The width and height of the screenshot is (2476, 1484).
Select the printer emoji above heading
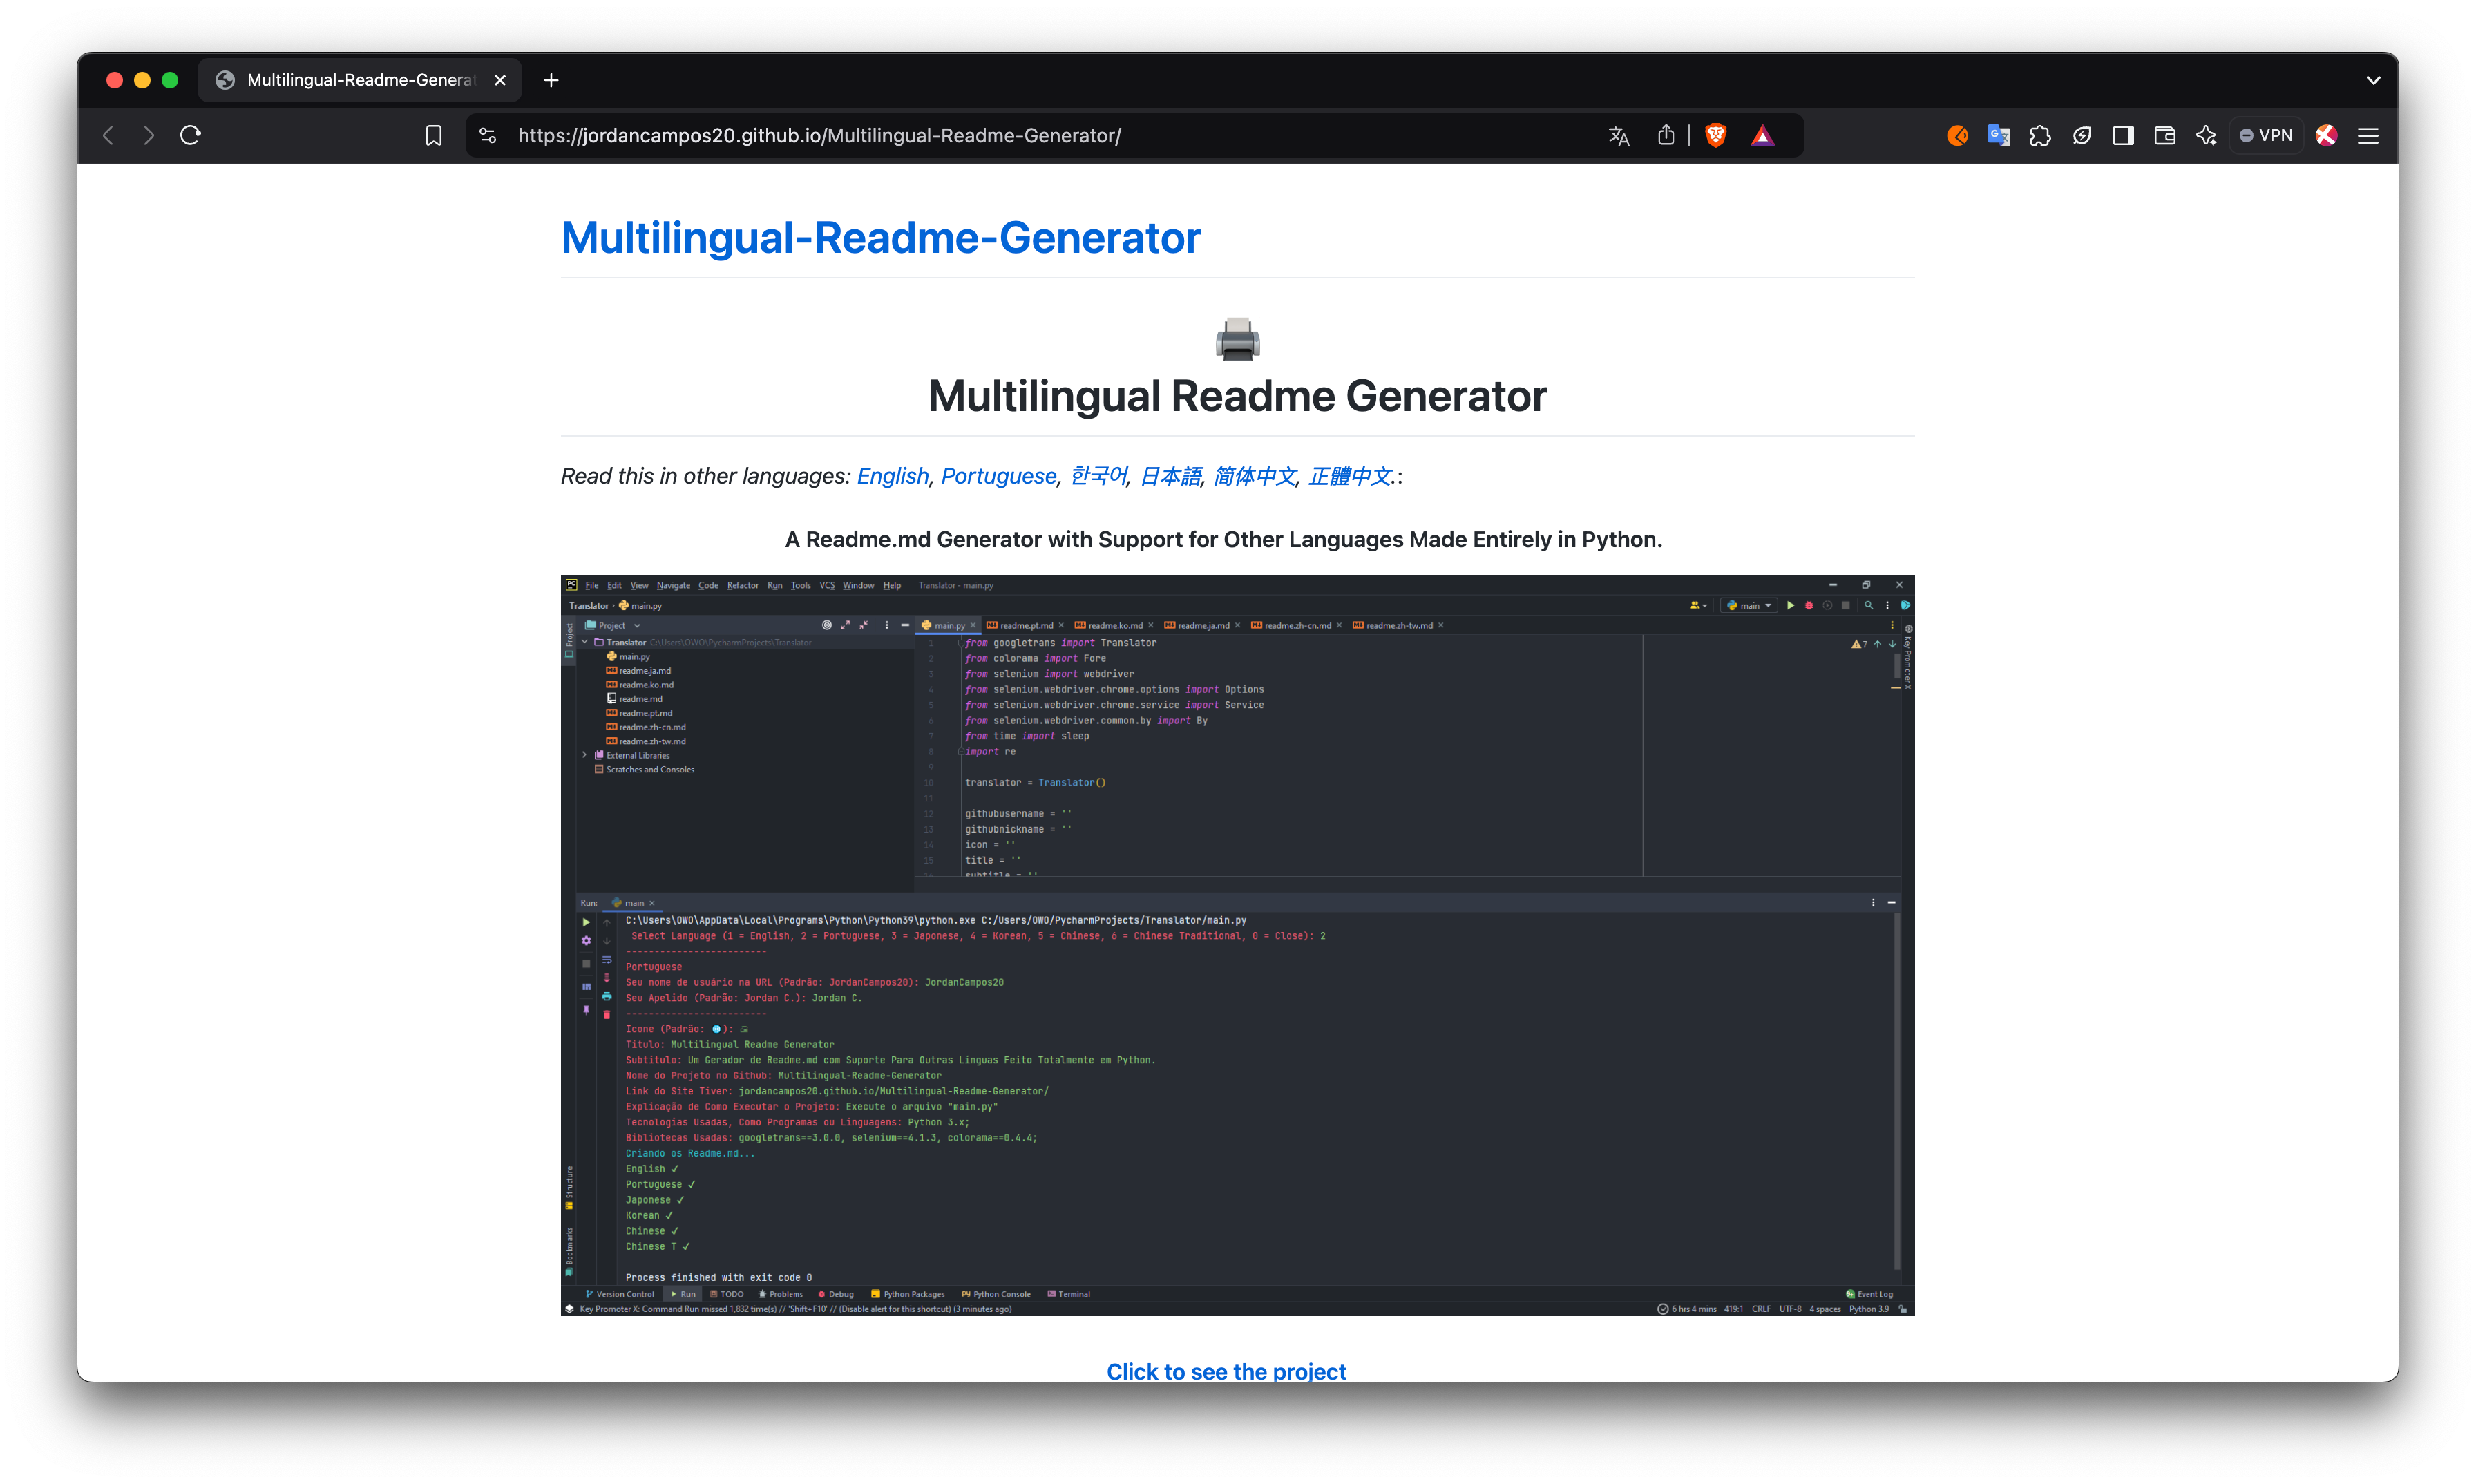1237,339
